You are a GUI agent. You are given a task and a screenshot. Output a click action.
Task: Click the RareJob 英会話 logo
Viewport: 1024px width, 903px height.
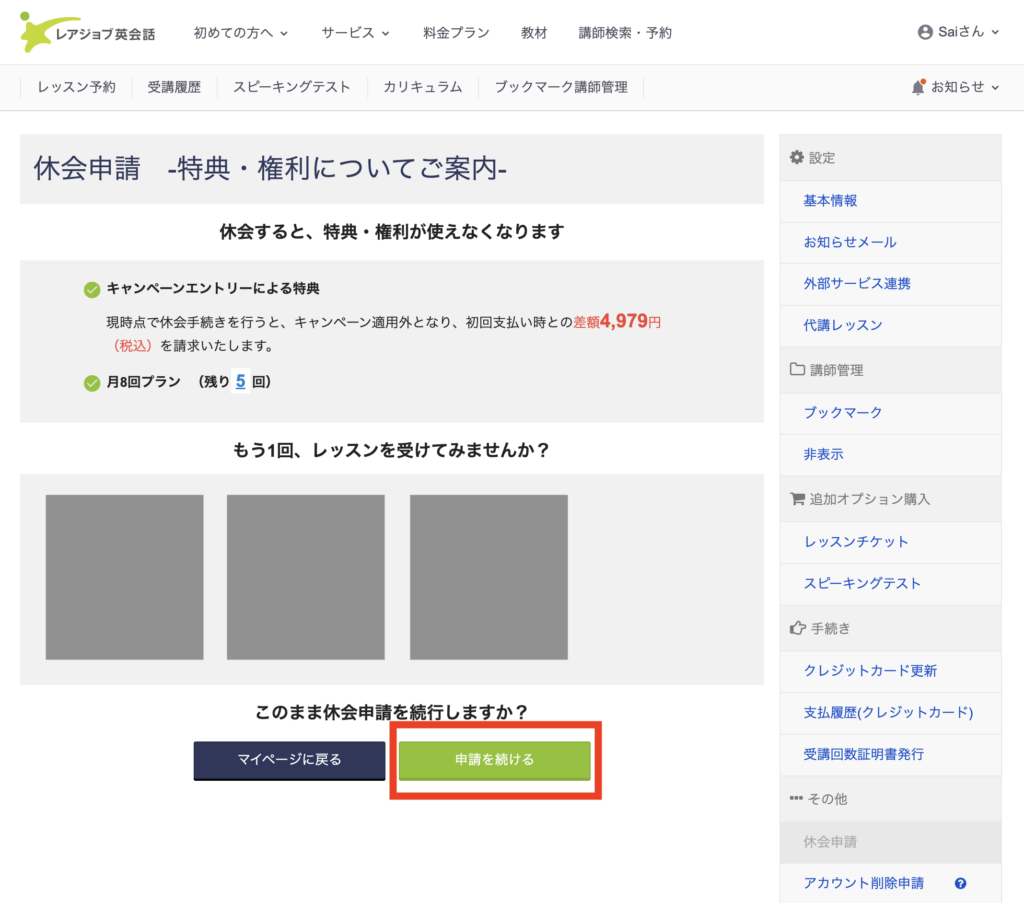[88, 33]
